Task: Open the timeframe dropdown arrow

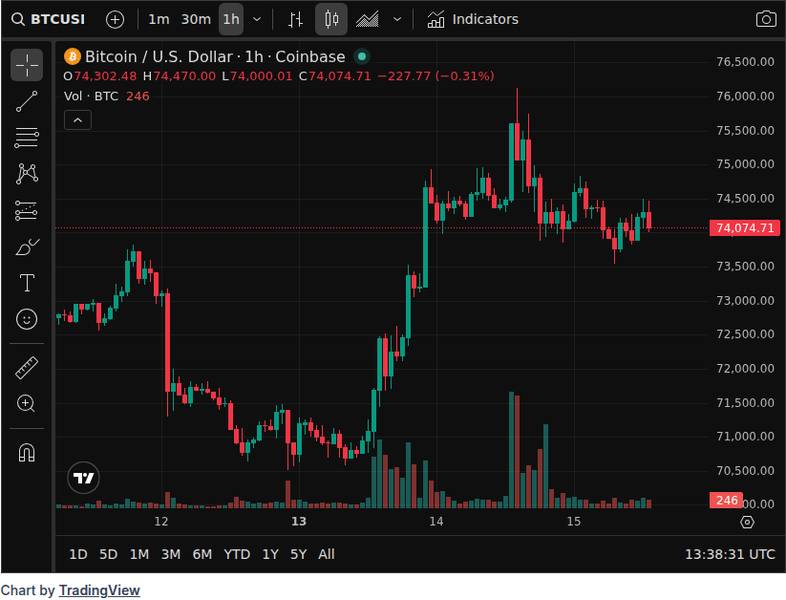Action: 257,20
